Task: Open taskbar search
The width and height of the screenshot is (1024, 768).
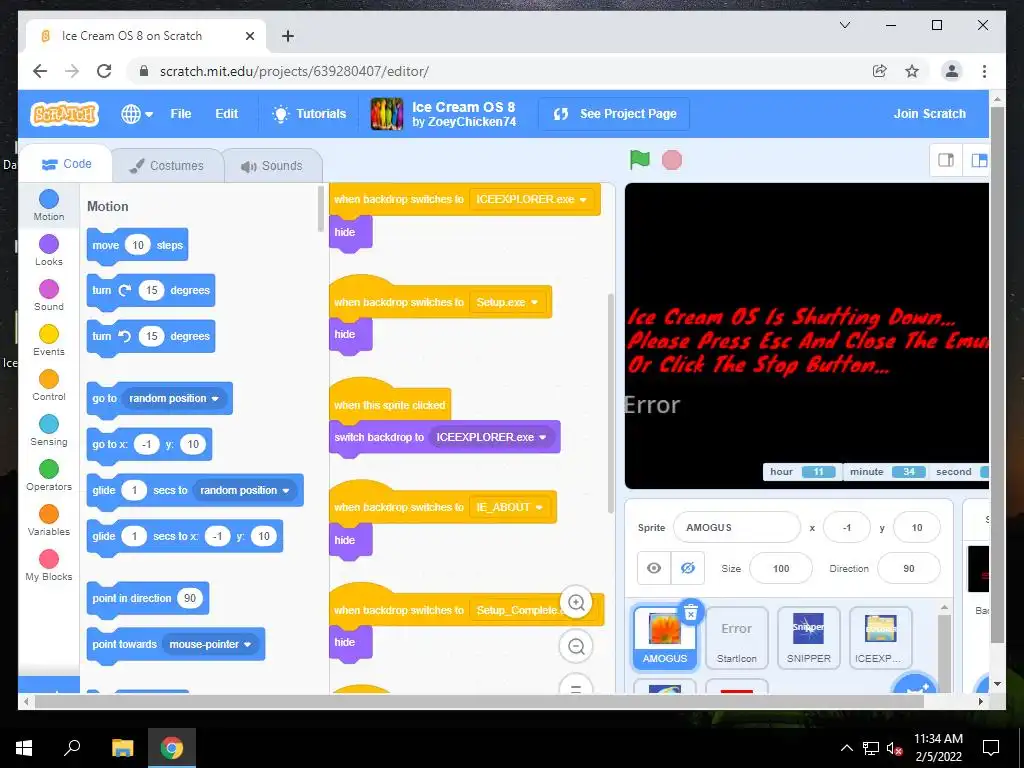Action: pyautogui.click(x=72, y=748)
